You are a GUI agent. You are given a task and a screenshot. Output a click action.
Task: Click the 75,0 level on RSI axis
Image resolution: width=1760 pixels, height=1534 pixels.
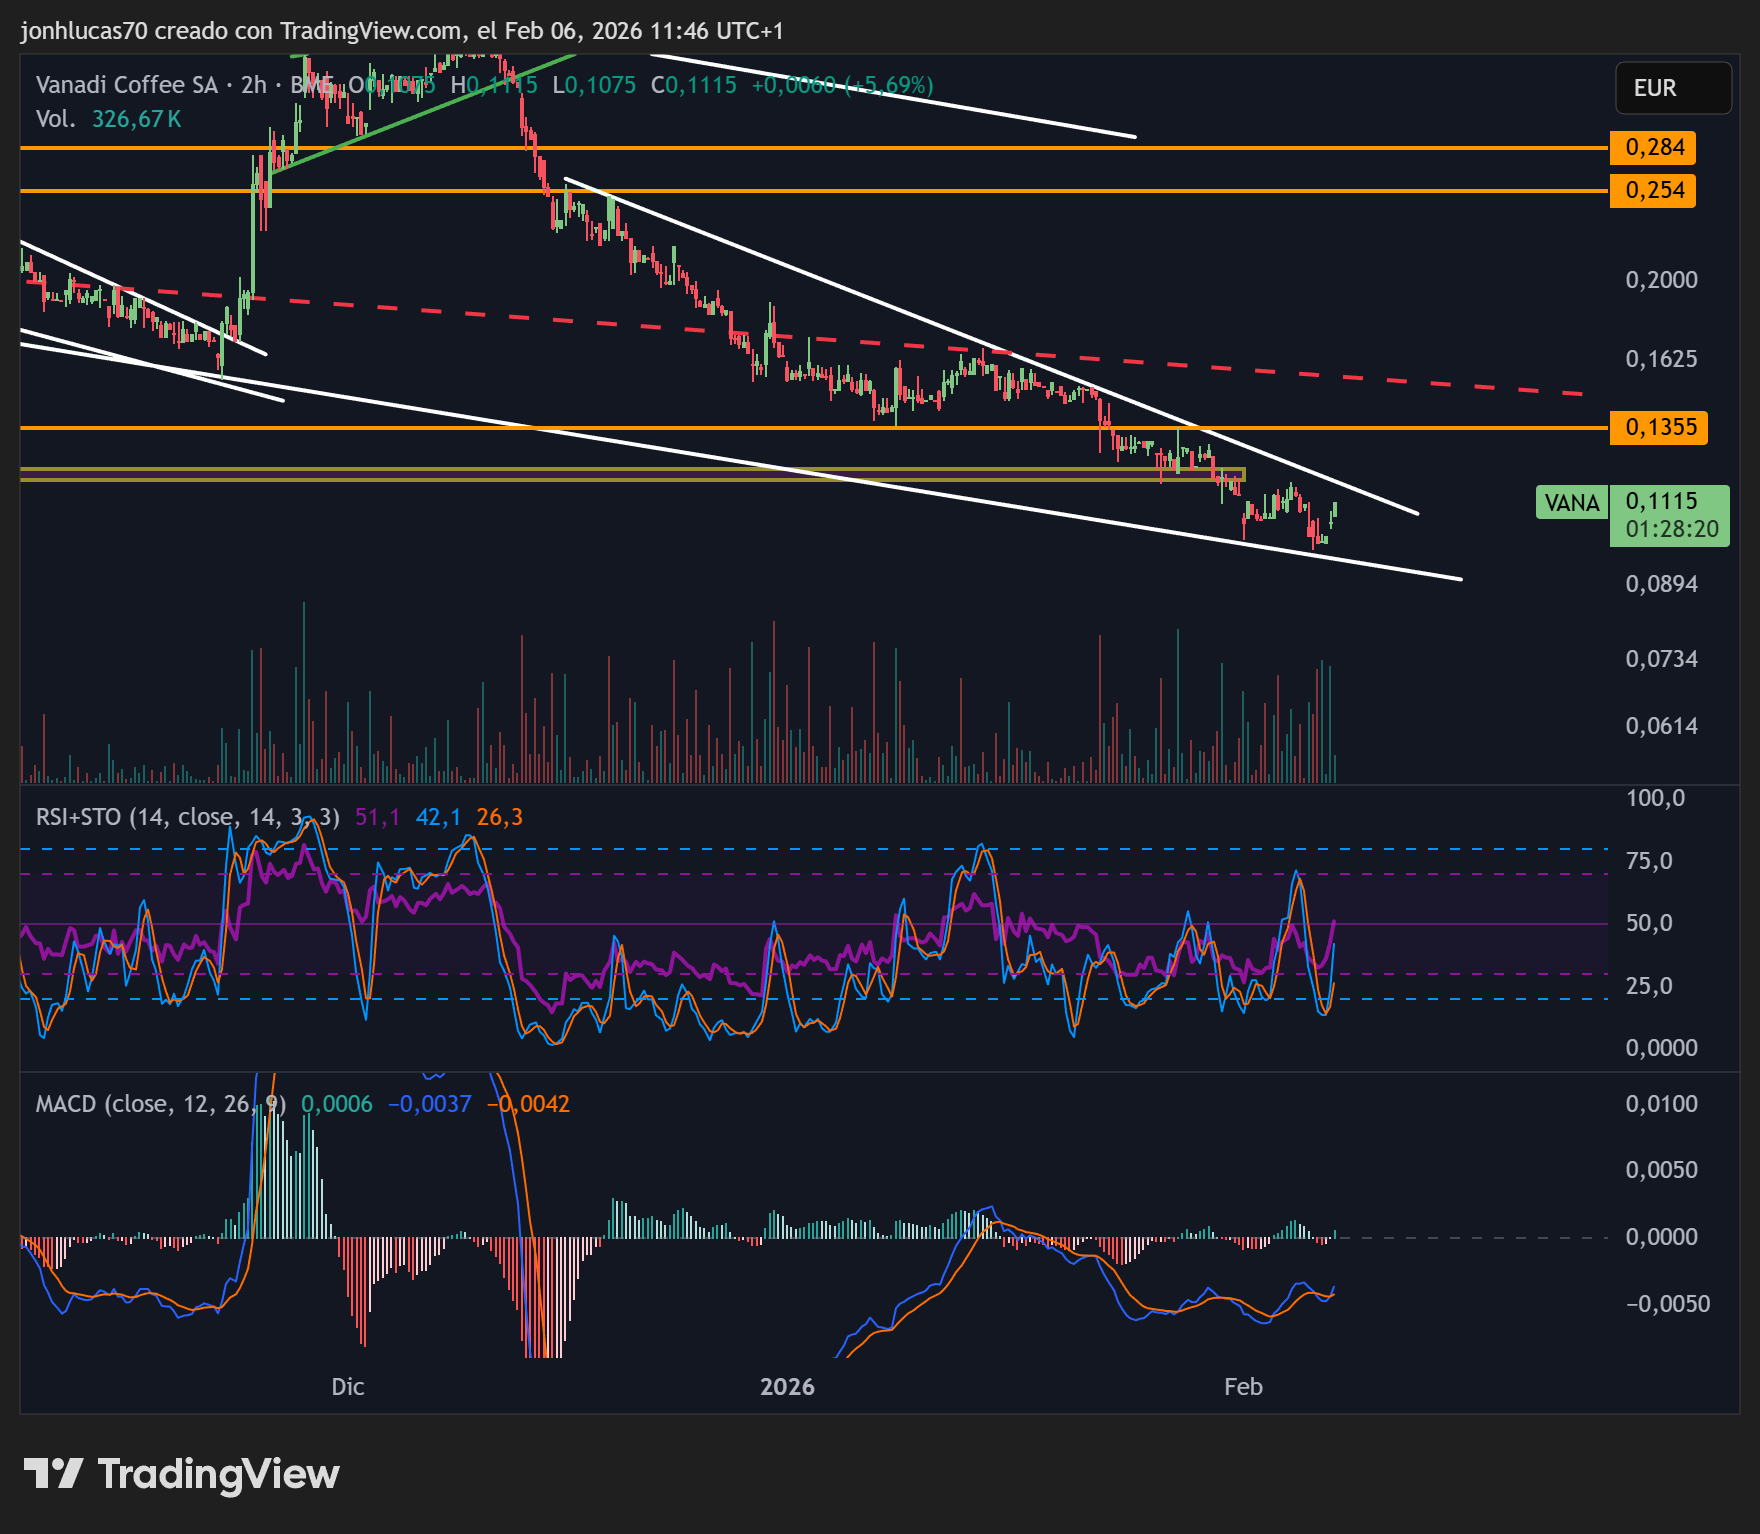pos(1649,861)
